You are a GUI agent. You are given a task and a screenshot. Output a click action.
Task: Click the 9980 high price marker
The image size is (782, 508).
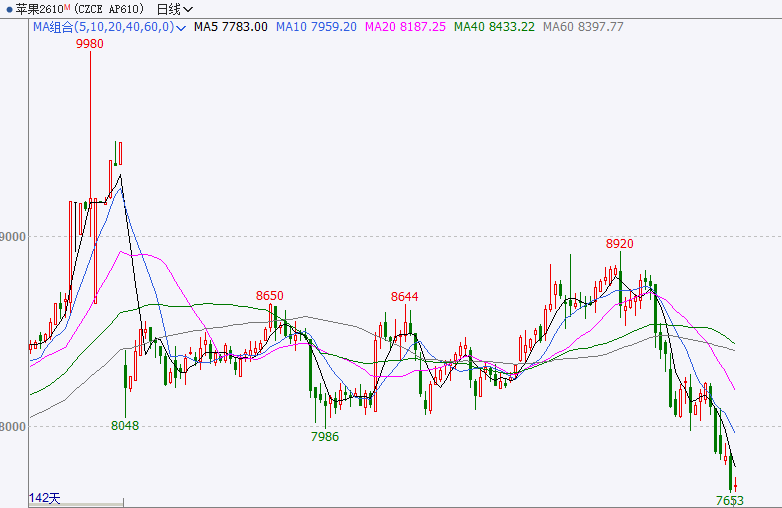point(90,44)
